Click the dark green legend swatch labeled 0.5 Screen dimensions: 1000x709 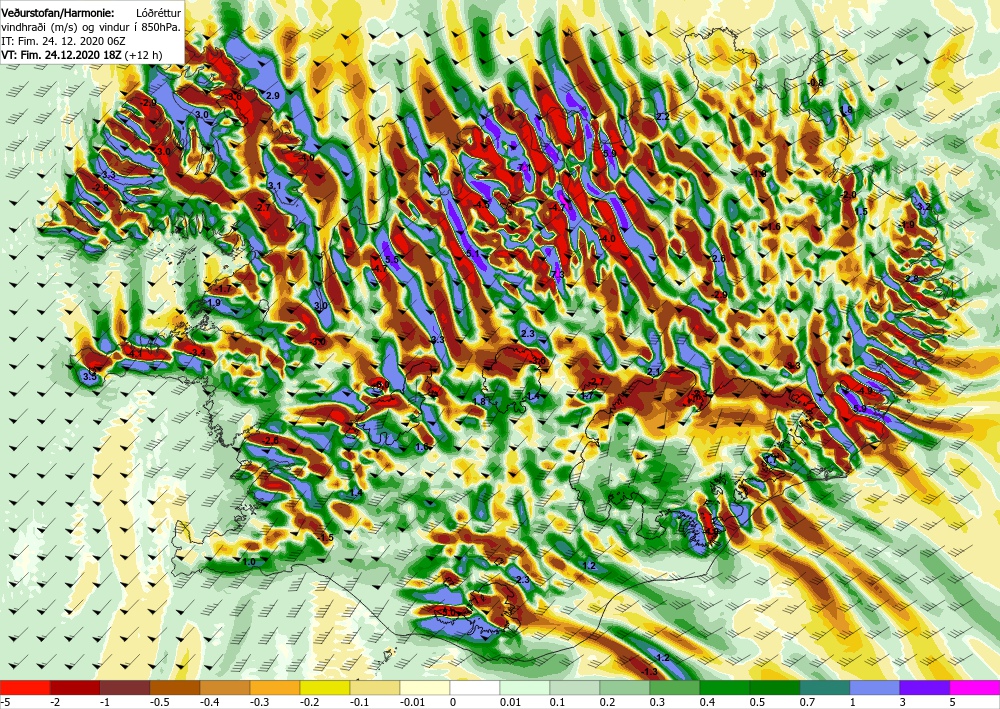tap(775, 687)
